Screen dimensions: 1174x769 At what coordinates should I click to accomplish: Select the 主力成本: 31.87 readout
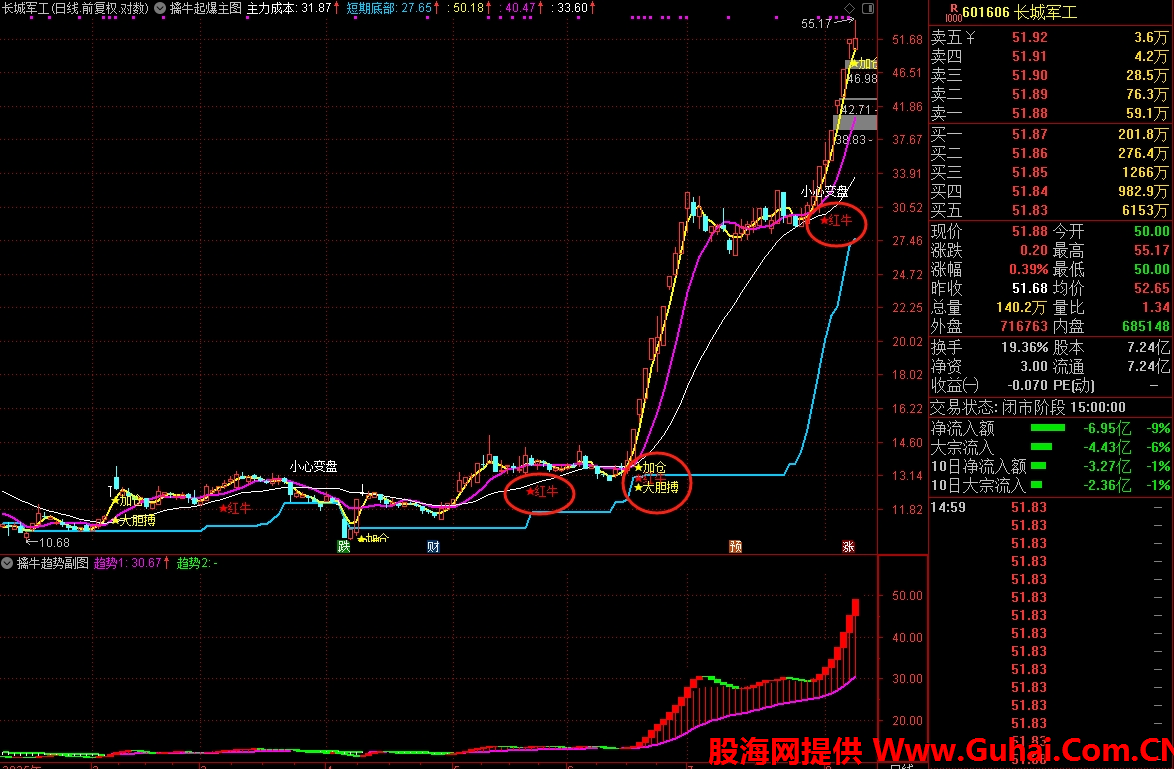point(294,8)
